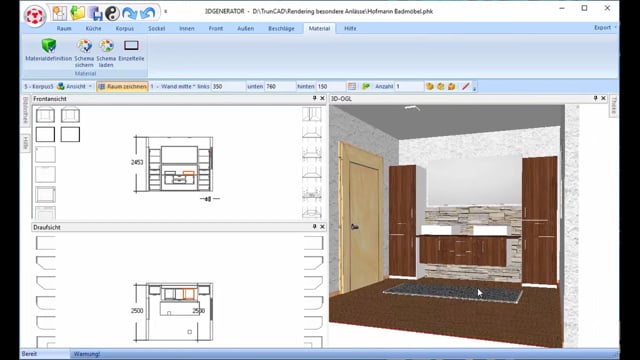
Task: Open the Bibliothek side tab
Action: 26,110
